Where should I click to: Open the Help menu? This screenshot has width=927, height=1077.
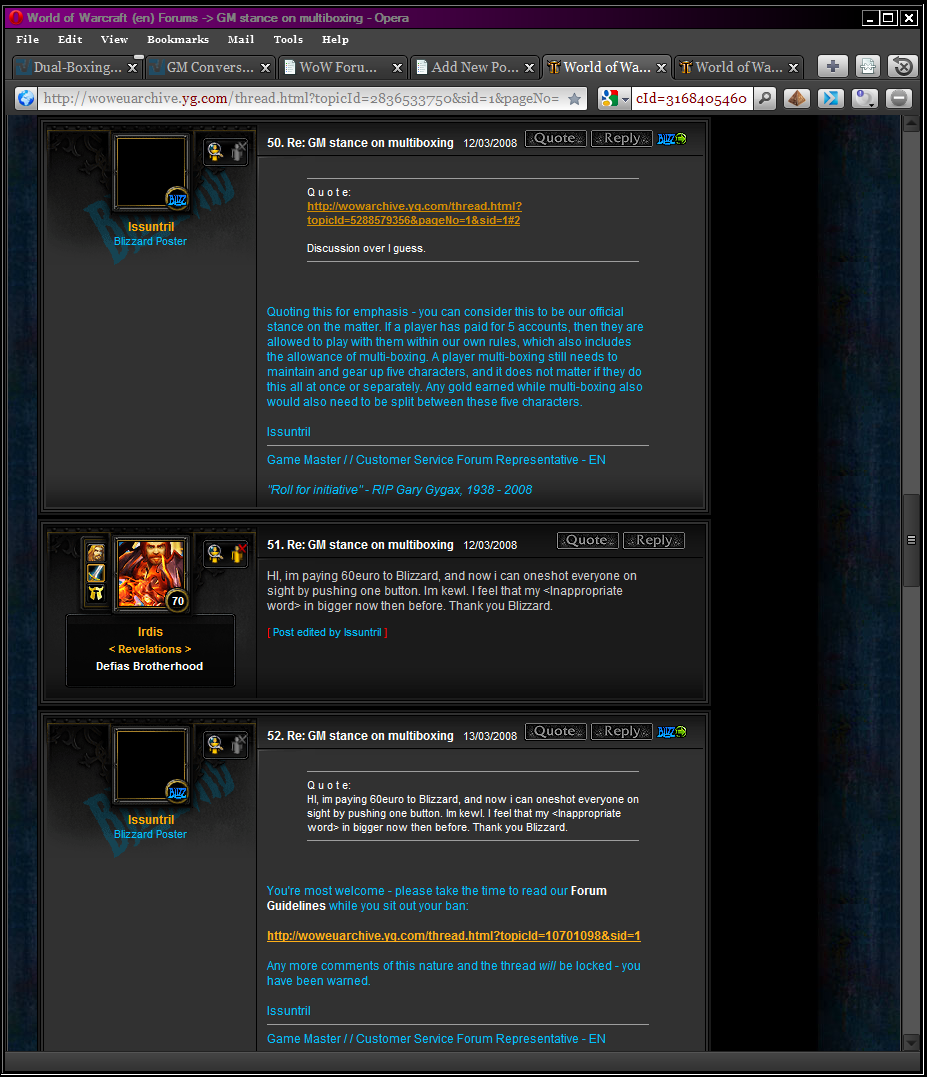(335, 39)
